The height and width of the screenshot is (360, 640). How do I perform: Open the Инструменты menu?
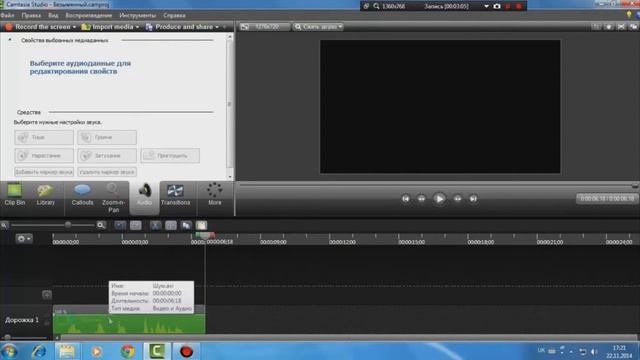click(x=138, y=16)
